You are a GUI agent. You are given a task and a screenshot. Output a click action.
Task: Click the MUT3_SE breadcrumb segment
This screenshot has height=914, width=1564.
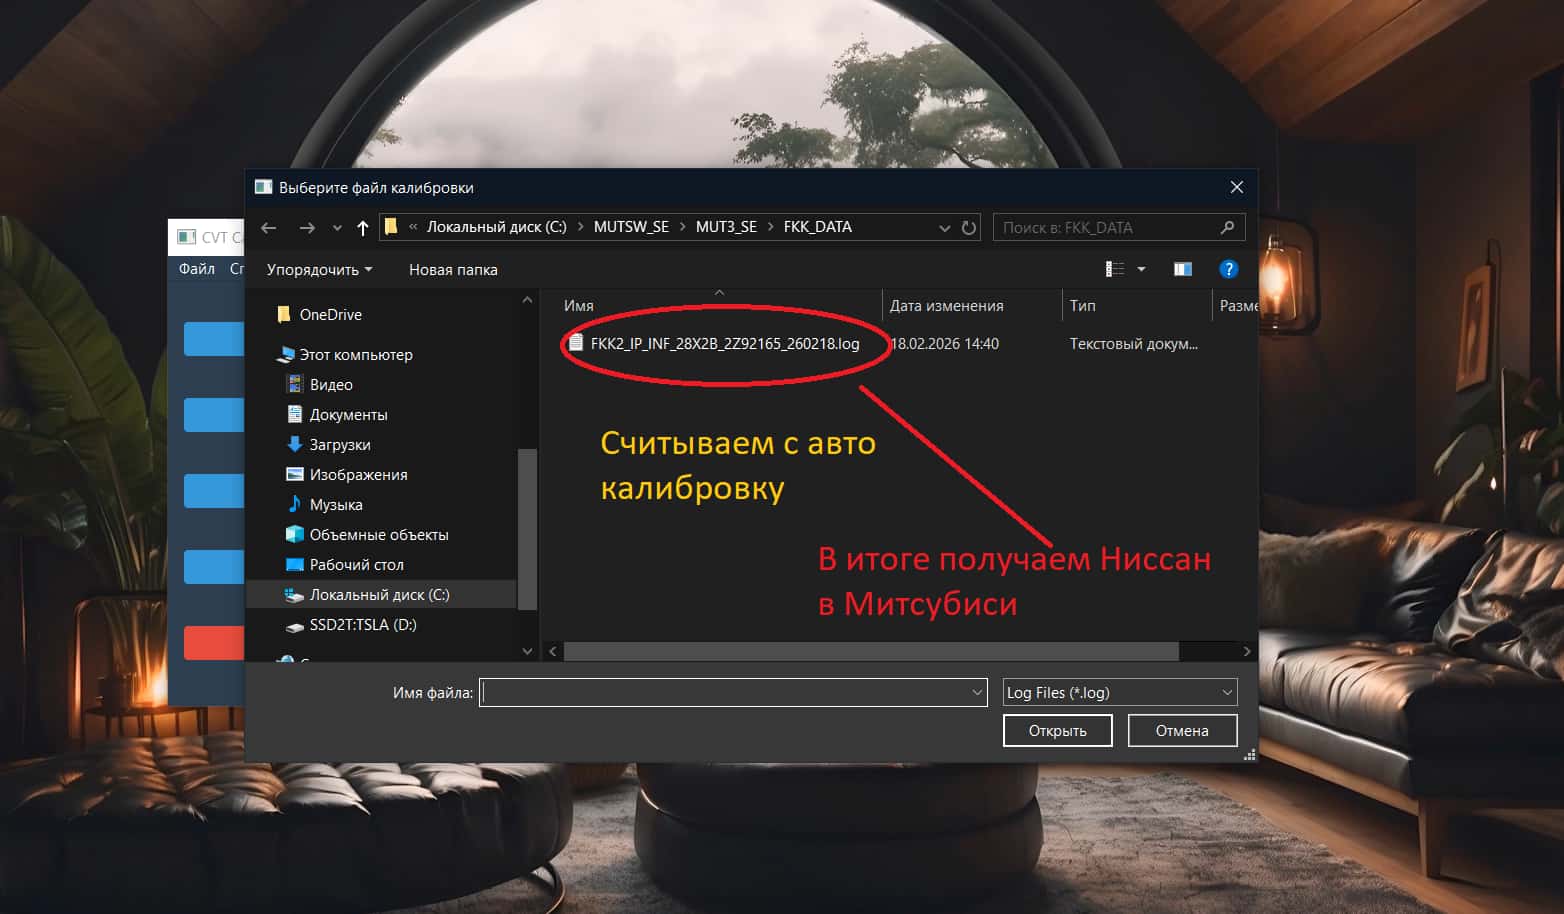[726, 227]
